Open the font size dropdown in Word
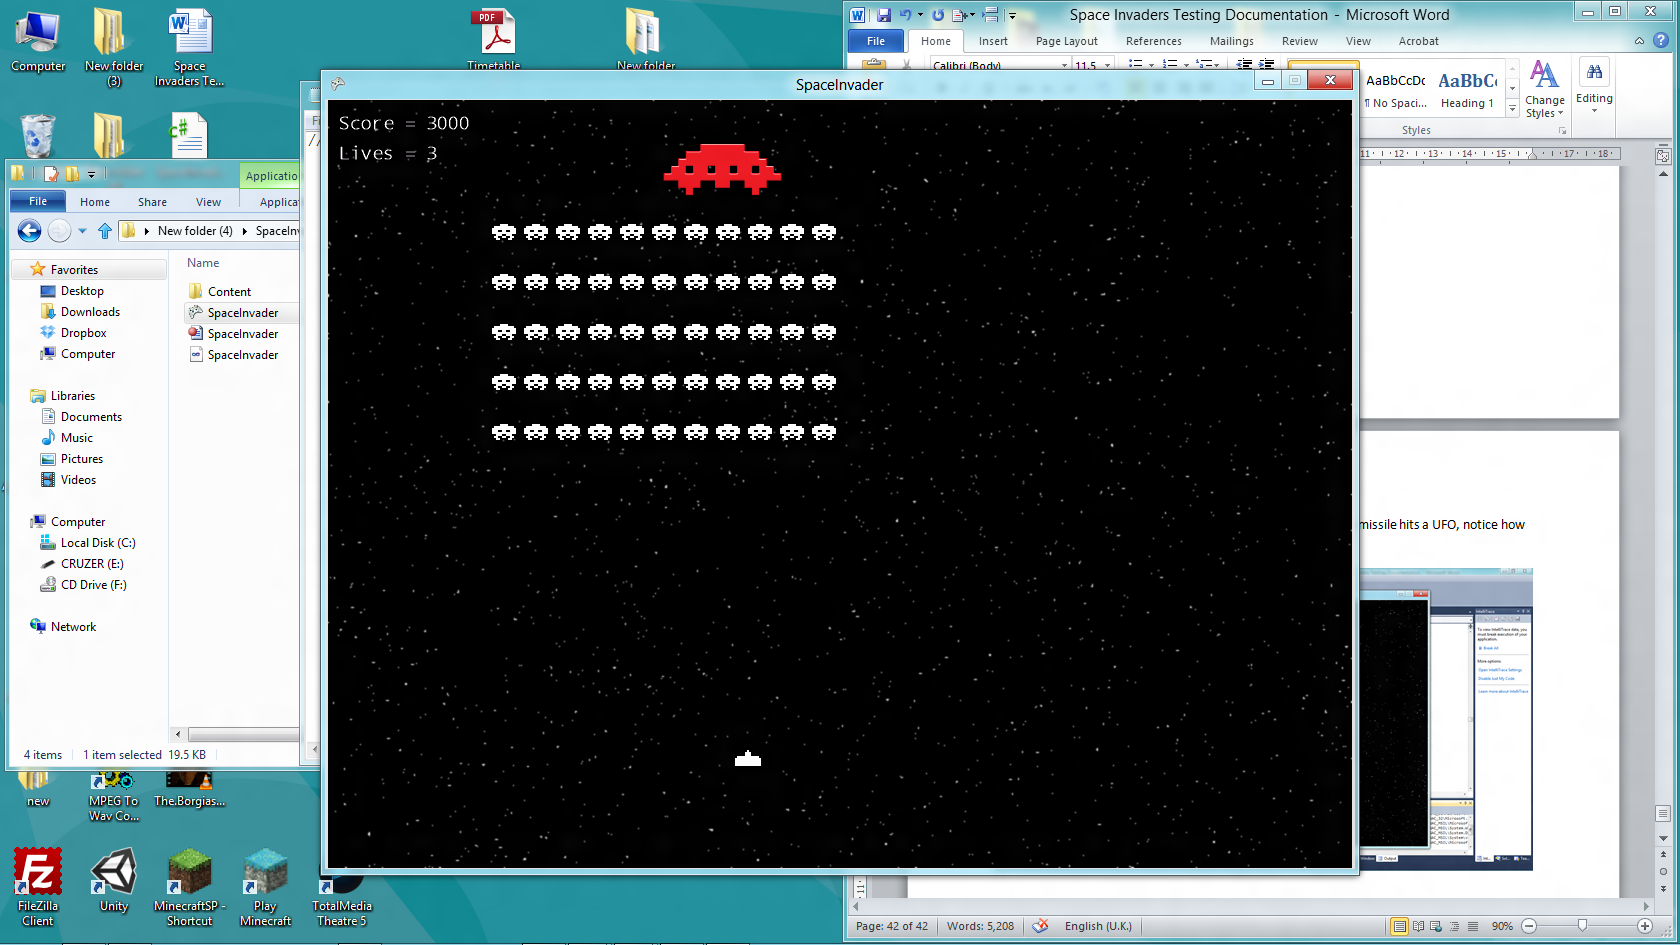The width and height of the screenshot is (1680, 945). 1108,65
